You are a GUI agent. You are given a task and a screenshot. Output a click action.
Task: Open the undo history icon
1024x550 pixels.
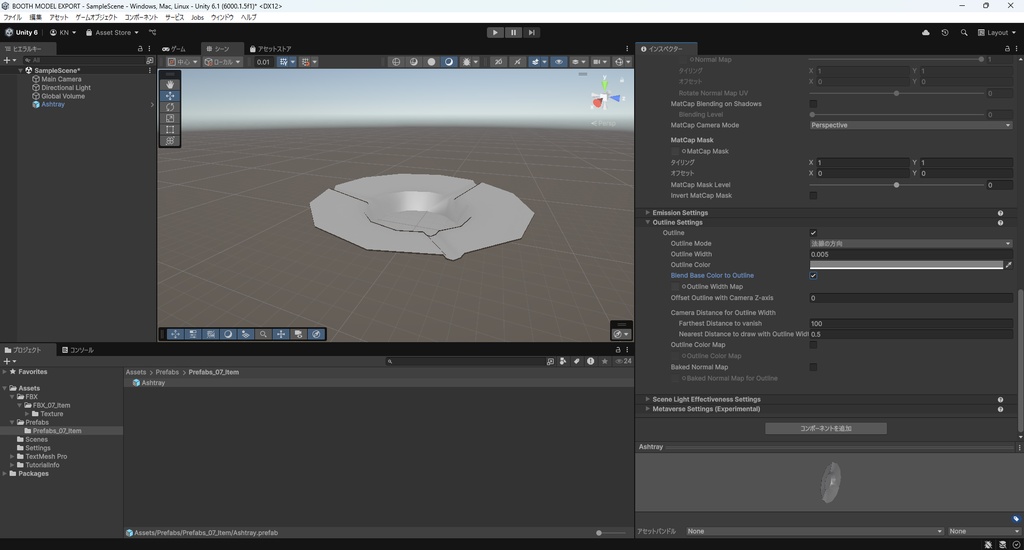pos(944,32)
